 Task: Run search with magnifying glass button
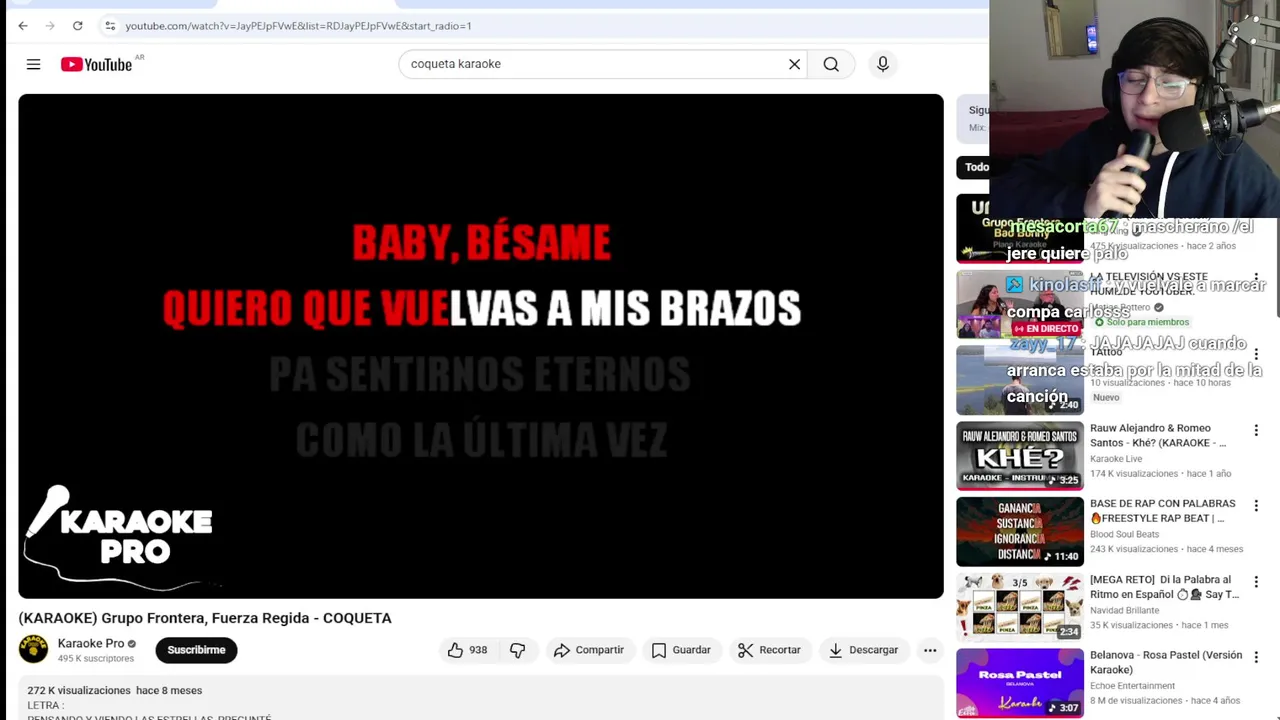[831, 64]
